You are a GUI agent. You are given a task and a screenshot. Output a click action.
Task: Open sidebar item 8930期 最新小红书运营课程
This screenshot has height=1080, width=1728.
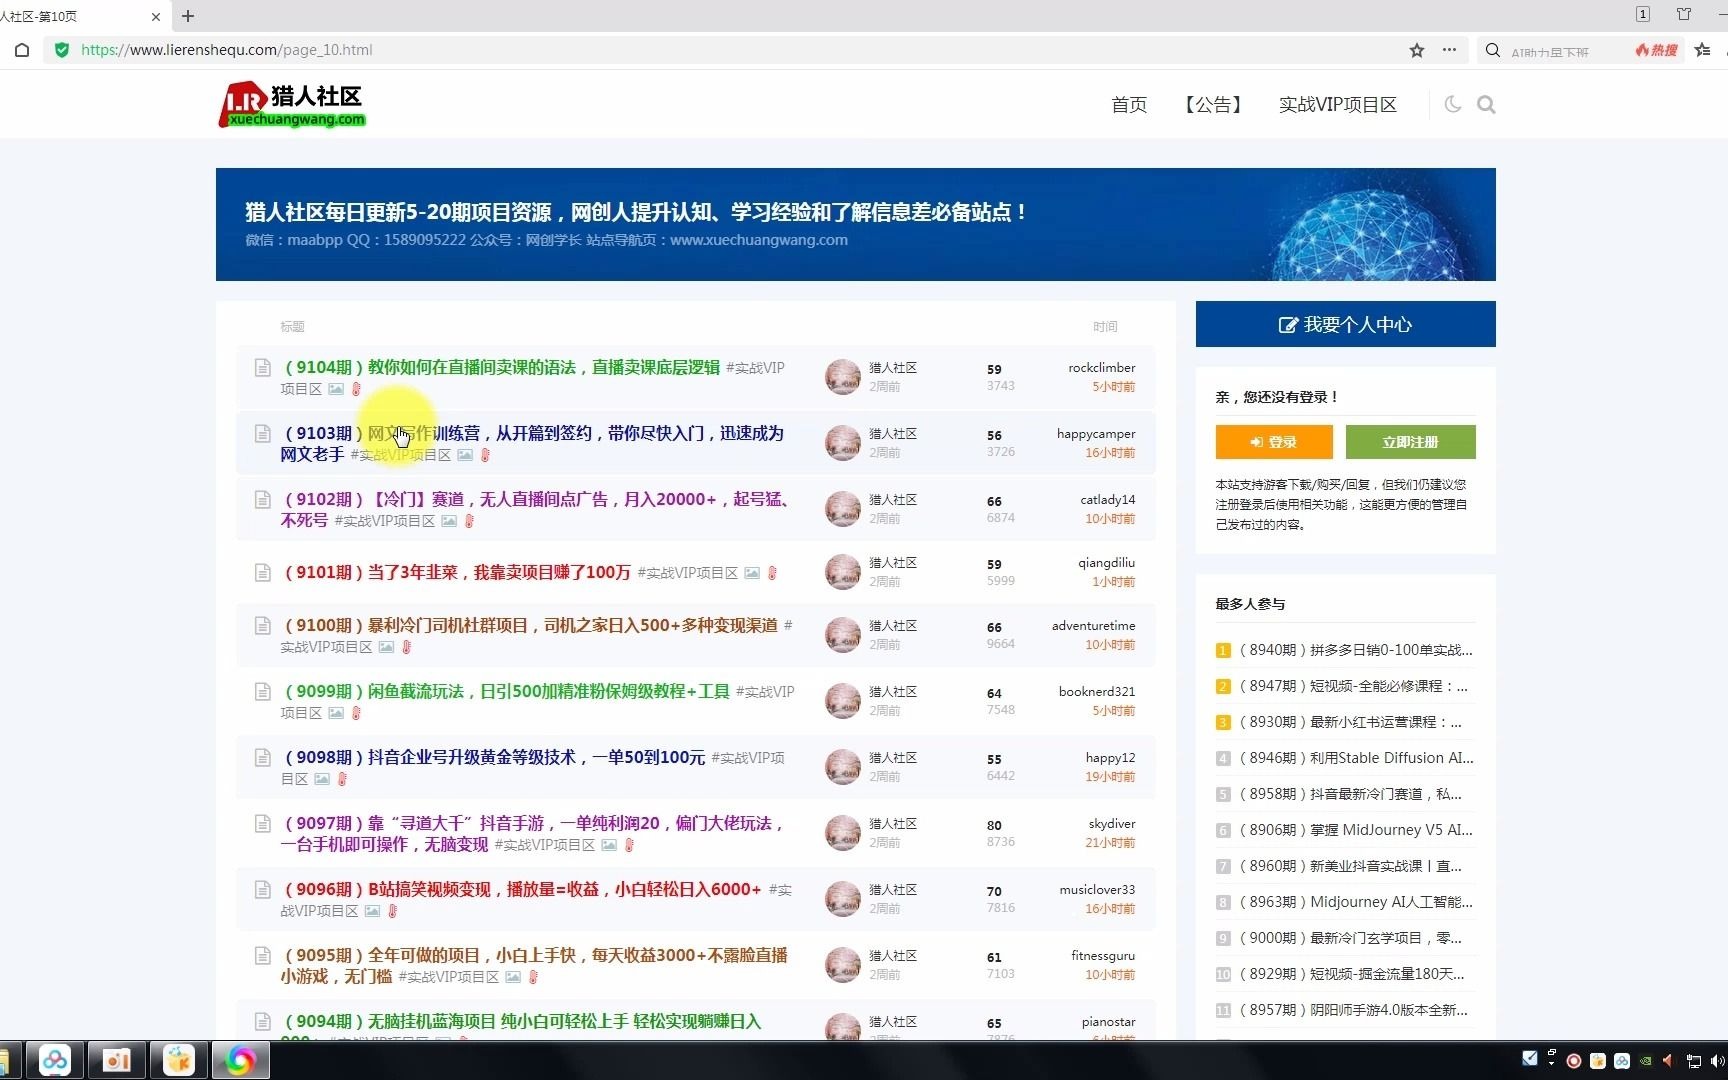(1351, 722)
